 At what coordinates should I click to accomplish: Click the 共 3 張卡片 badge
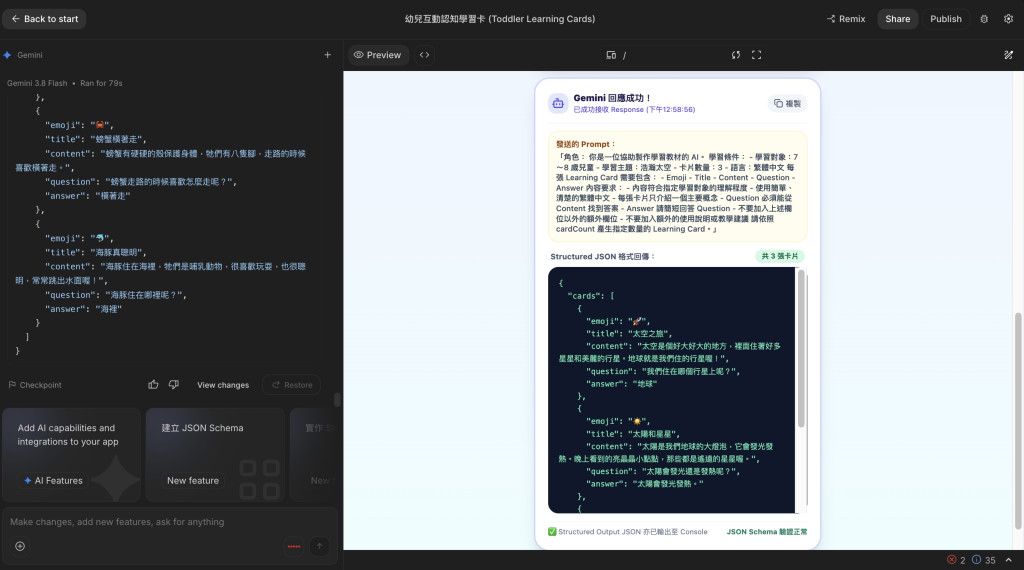[779, 256]
